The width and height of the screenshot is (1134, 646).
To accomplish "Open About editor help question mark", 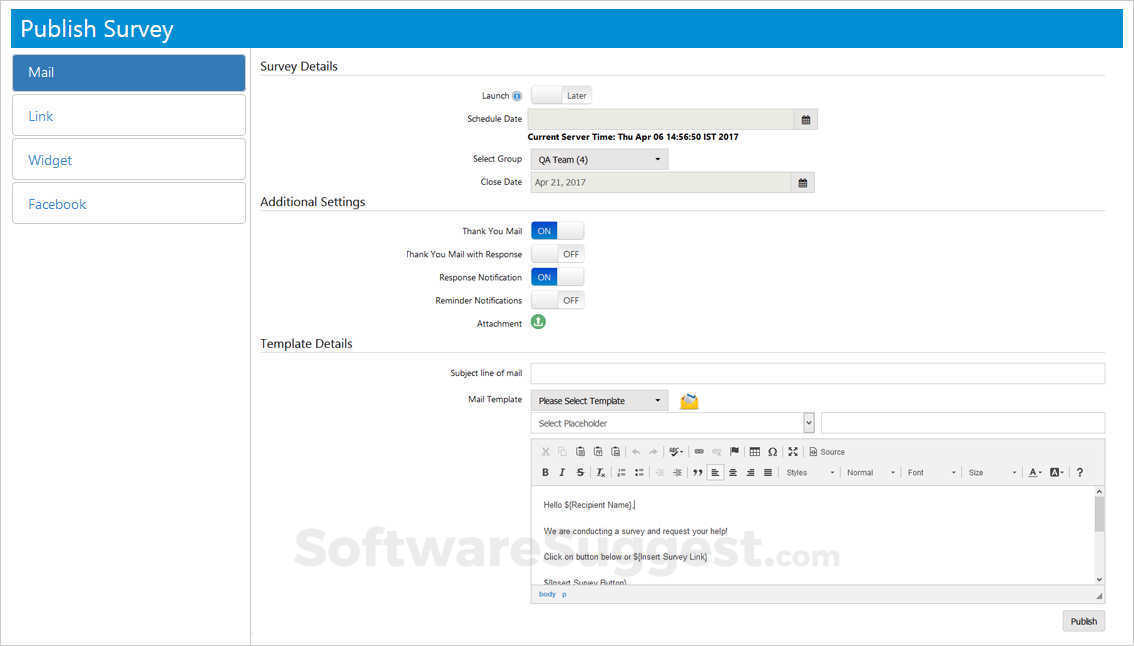I will point(1080,472).
